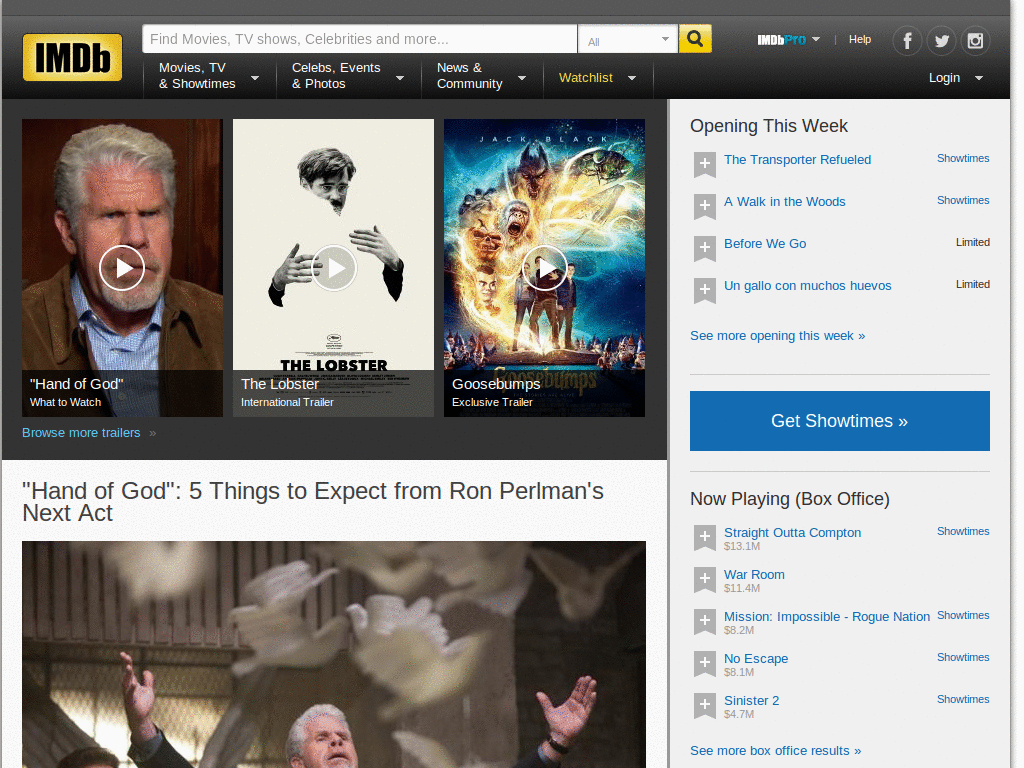1024x768 pixels.
Task: Open the News & Community menu
Action: tap(481, 76)
